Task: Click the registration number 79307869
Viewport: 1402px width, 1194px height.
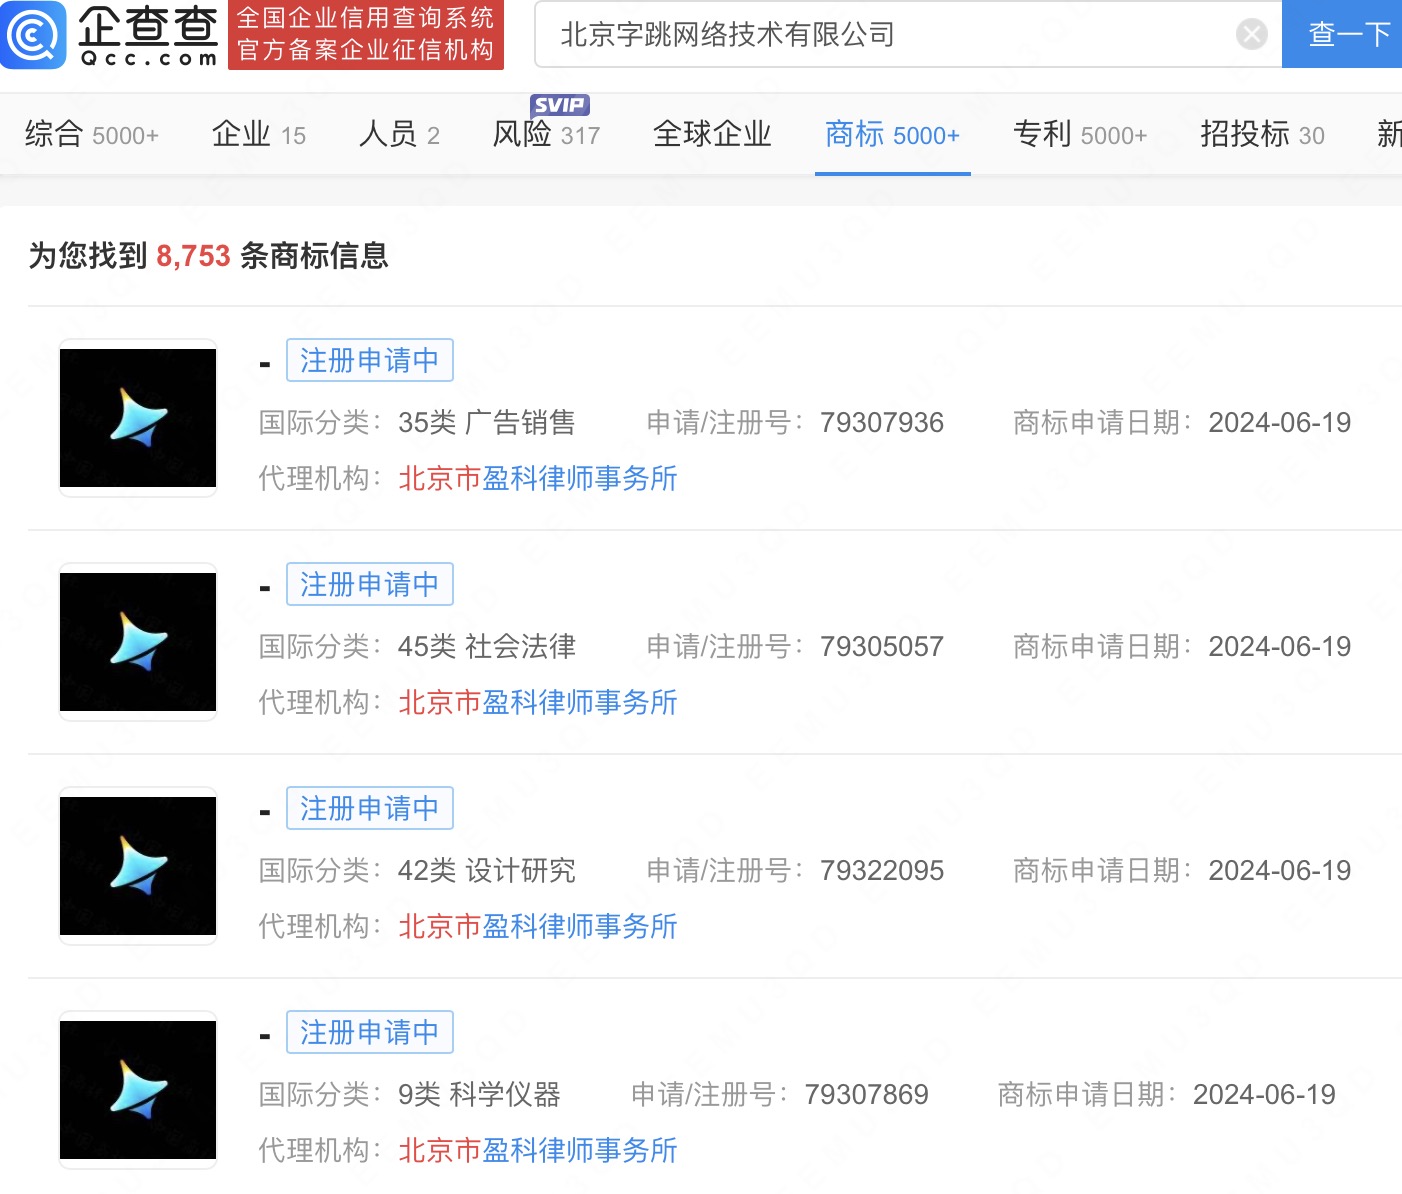Action: [866, 1095]
